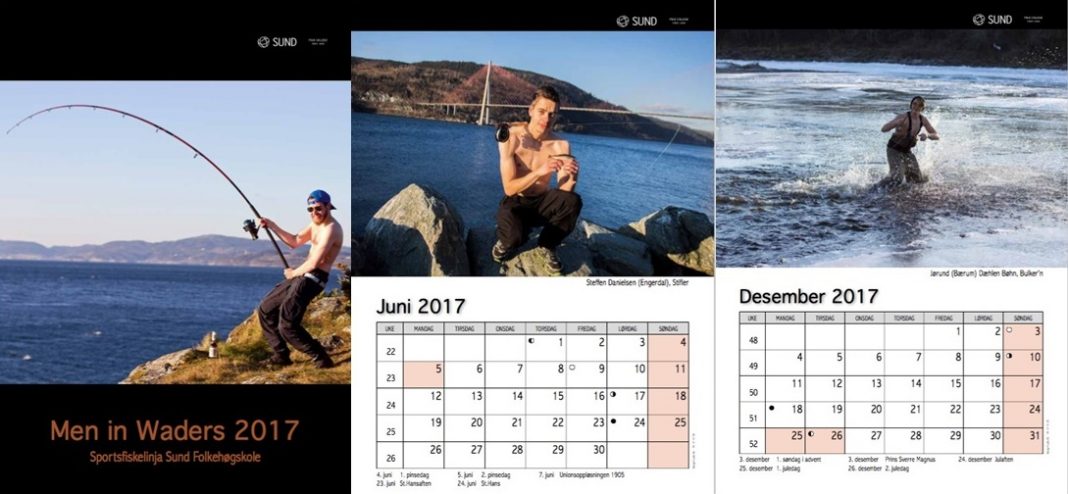Select the Men in Waders 2017 title
The image size is (1068, 494).
pyautogui.click(x=175, y=431)
